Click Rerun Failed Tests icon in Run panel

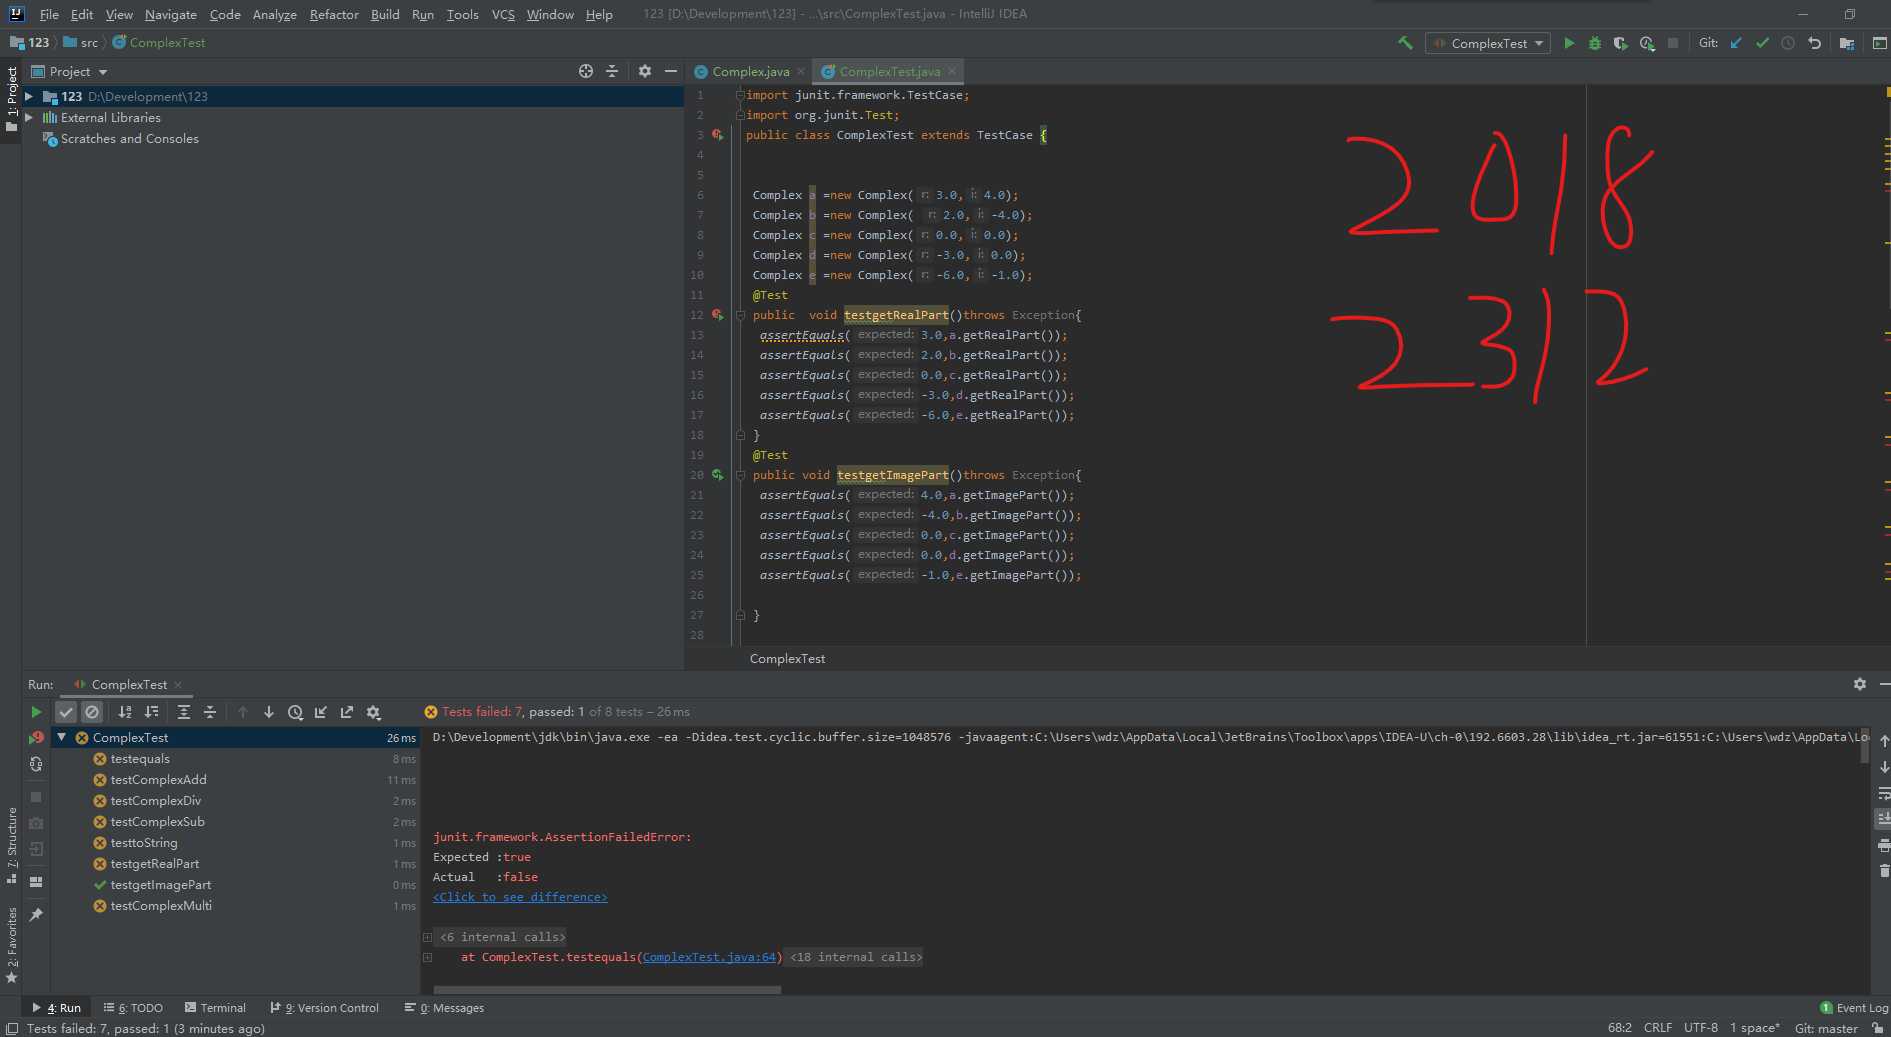(x=36, y=738)
